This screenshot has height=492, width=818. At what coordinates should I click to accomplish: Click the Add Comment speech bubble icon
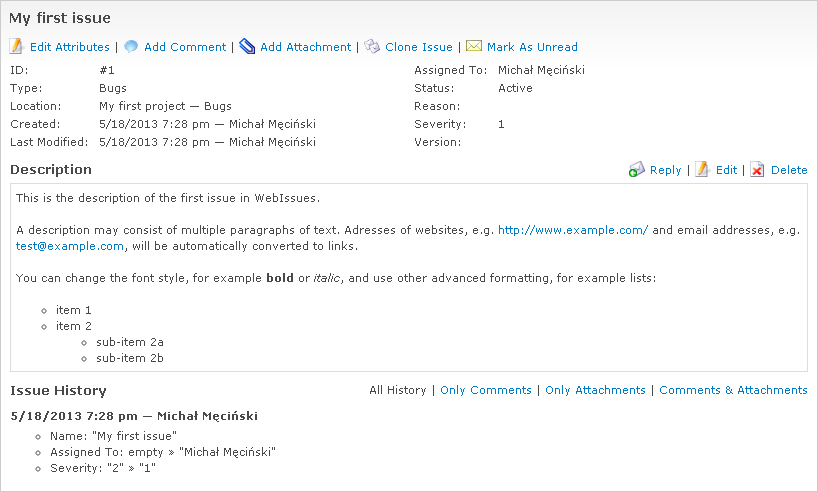pos(131,46)
